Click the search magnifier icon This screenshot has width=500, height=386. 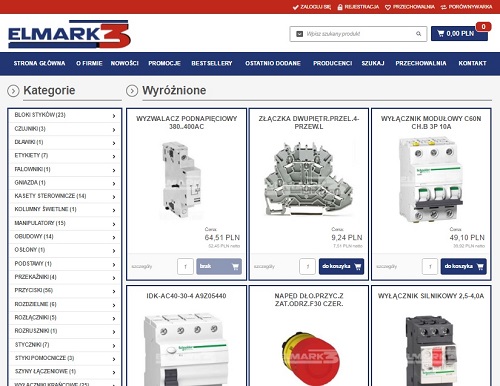(418, 34)
